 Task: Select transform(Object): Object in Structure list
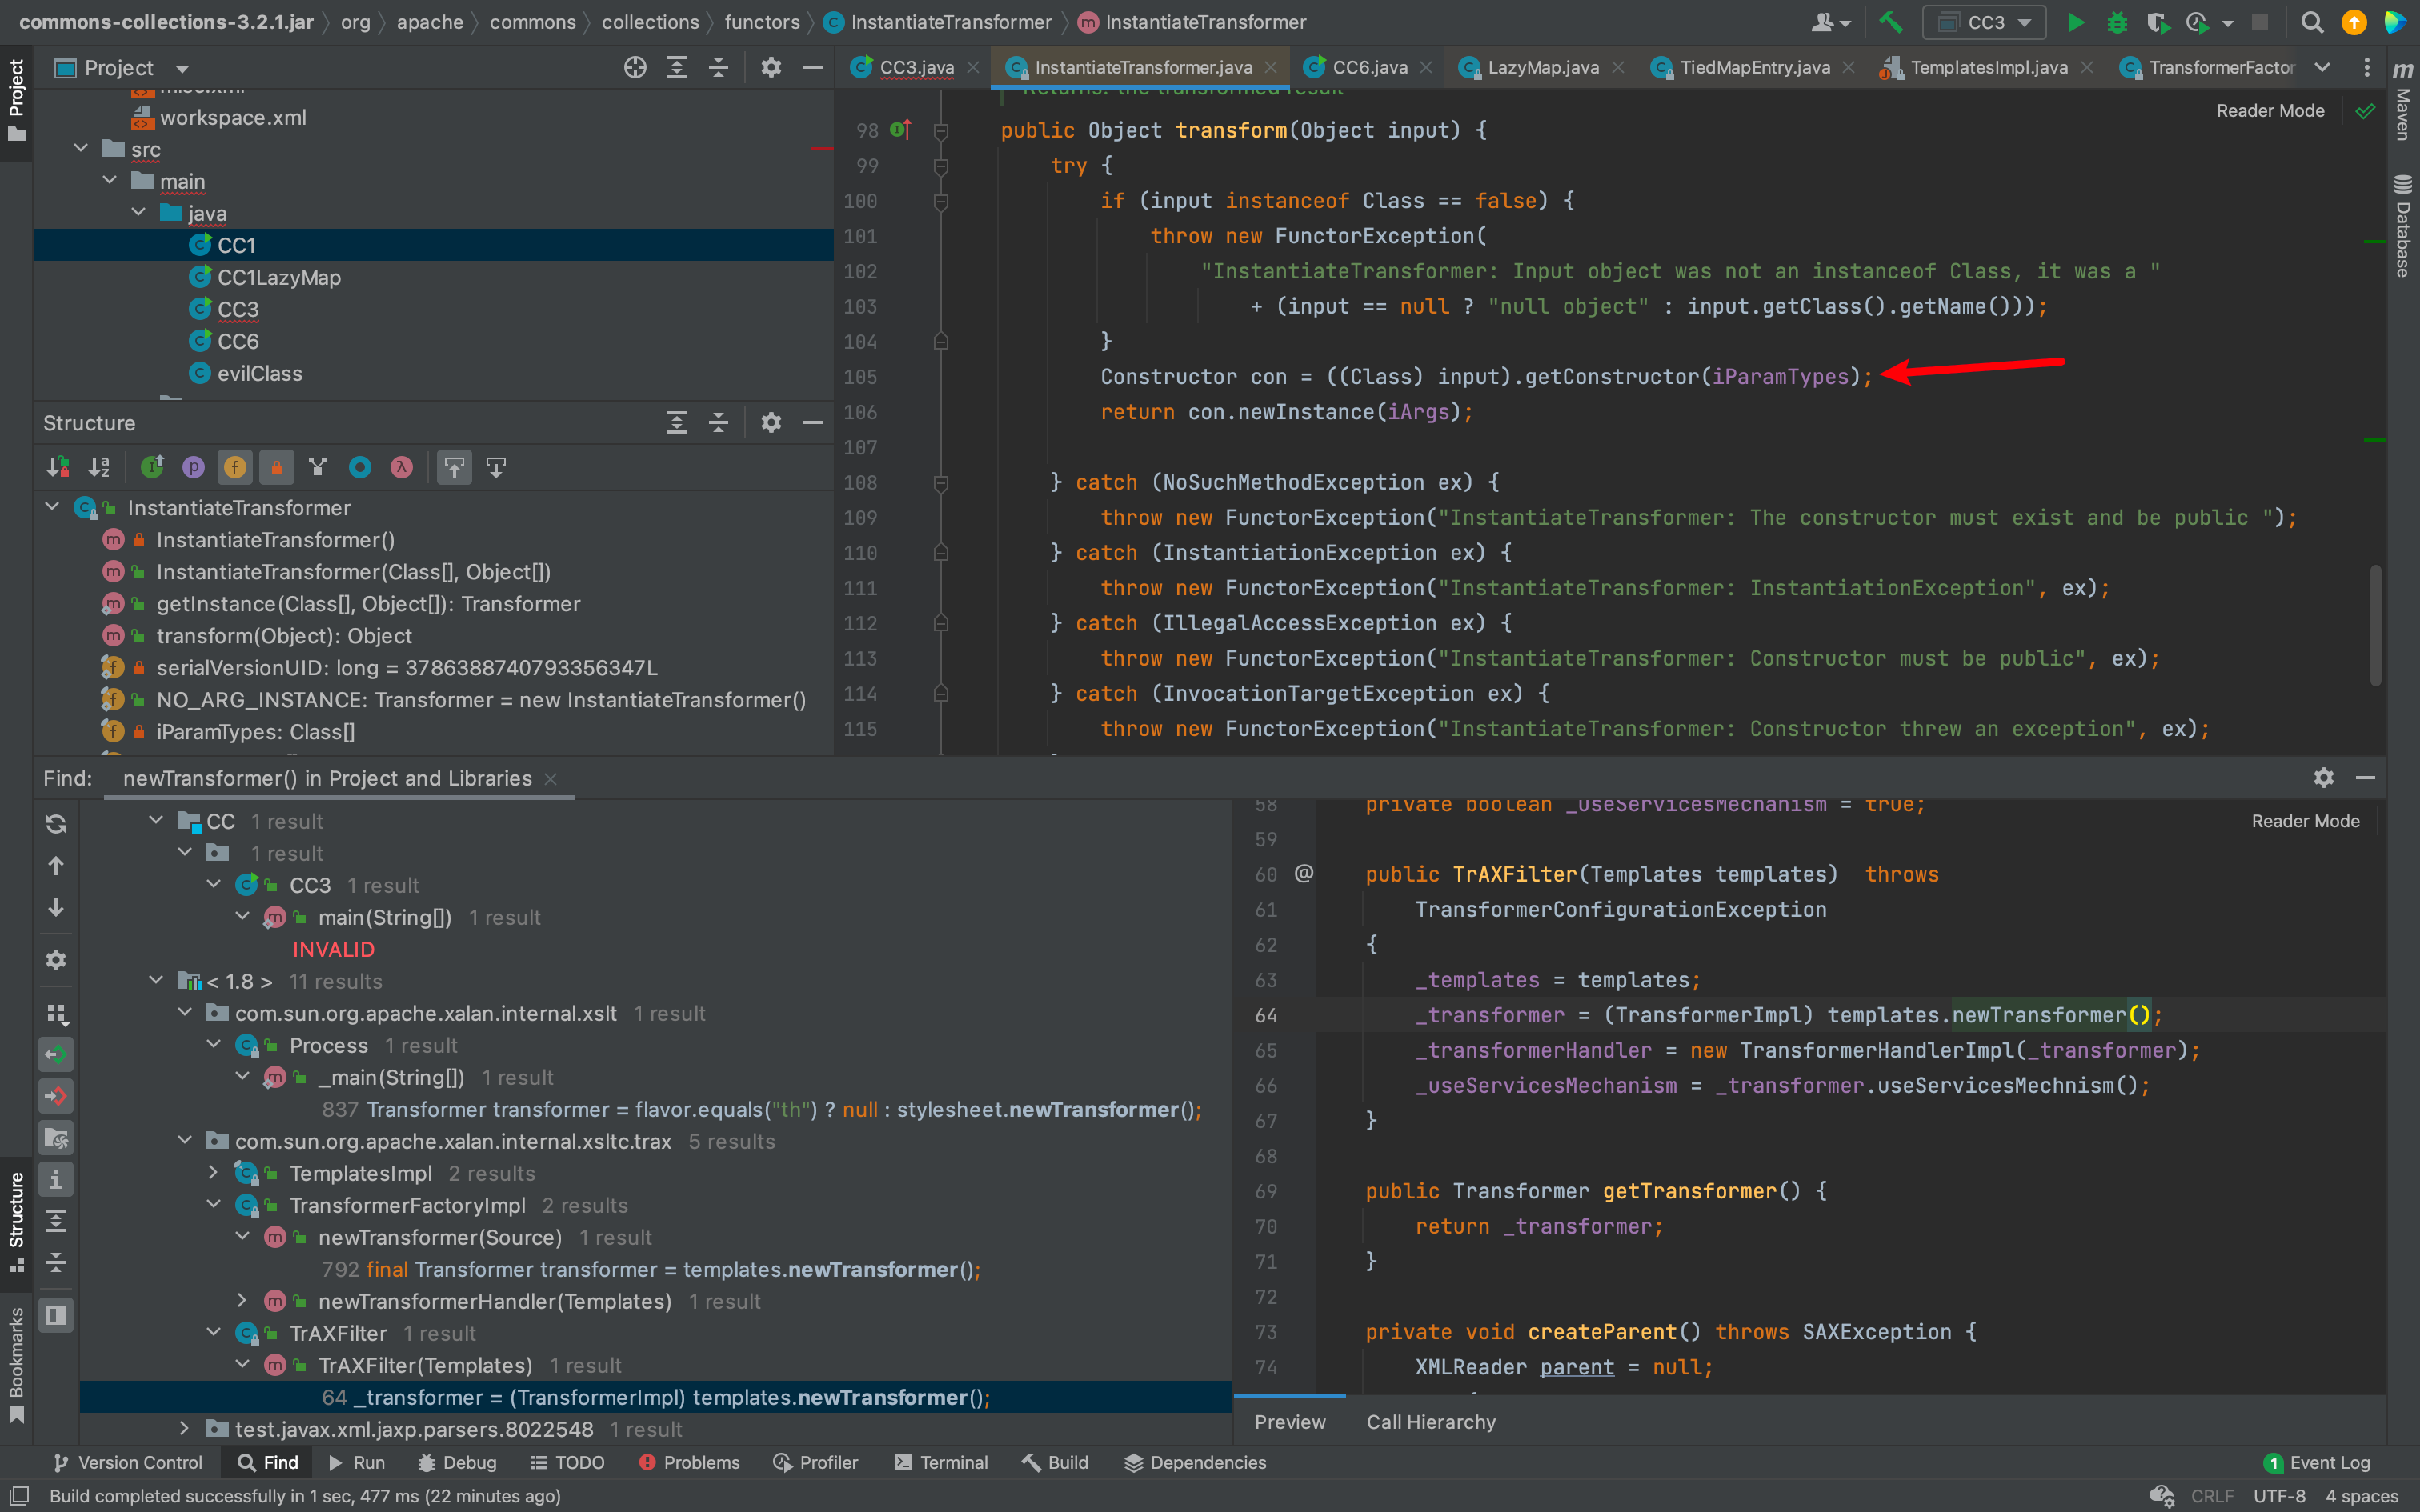(x=284, y=635)
